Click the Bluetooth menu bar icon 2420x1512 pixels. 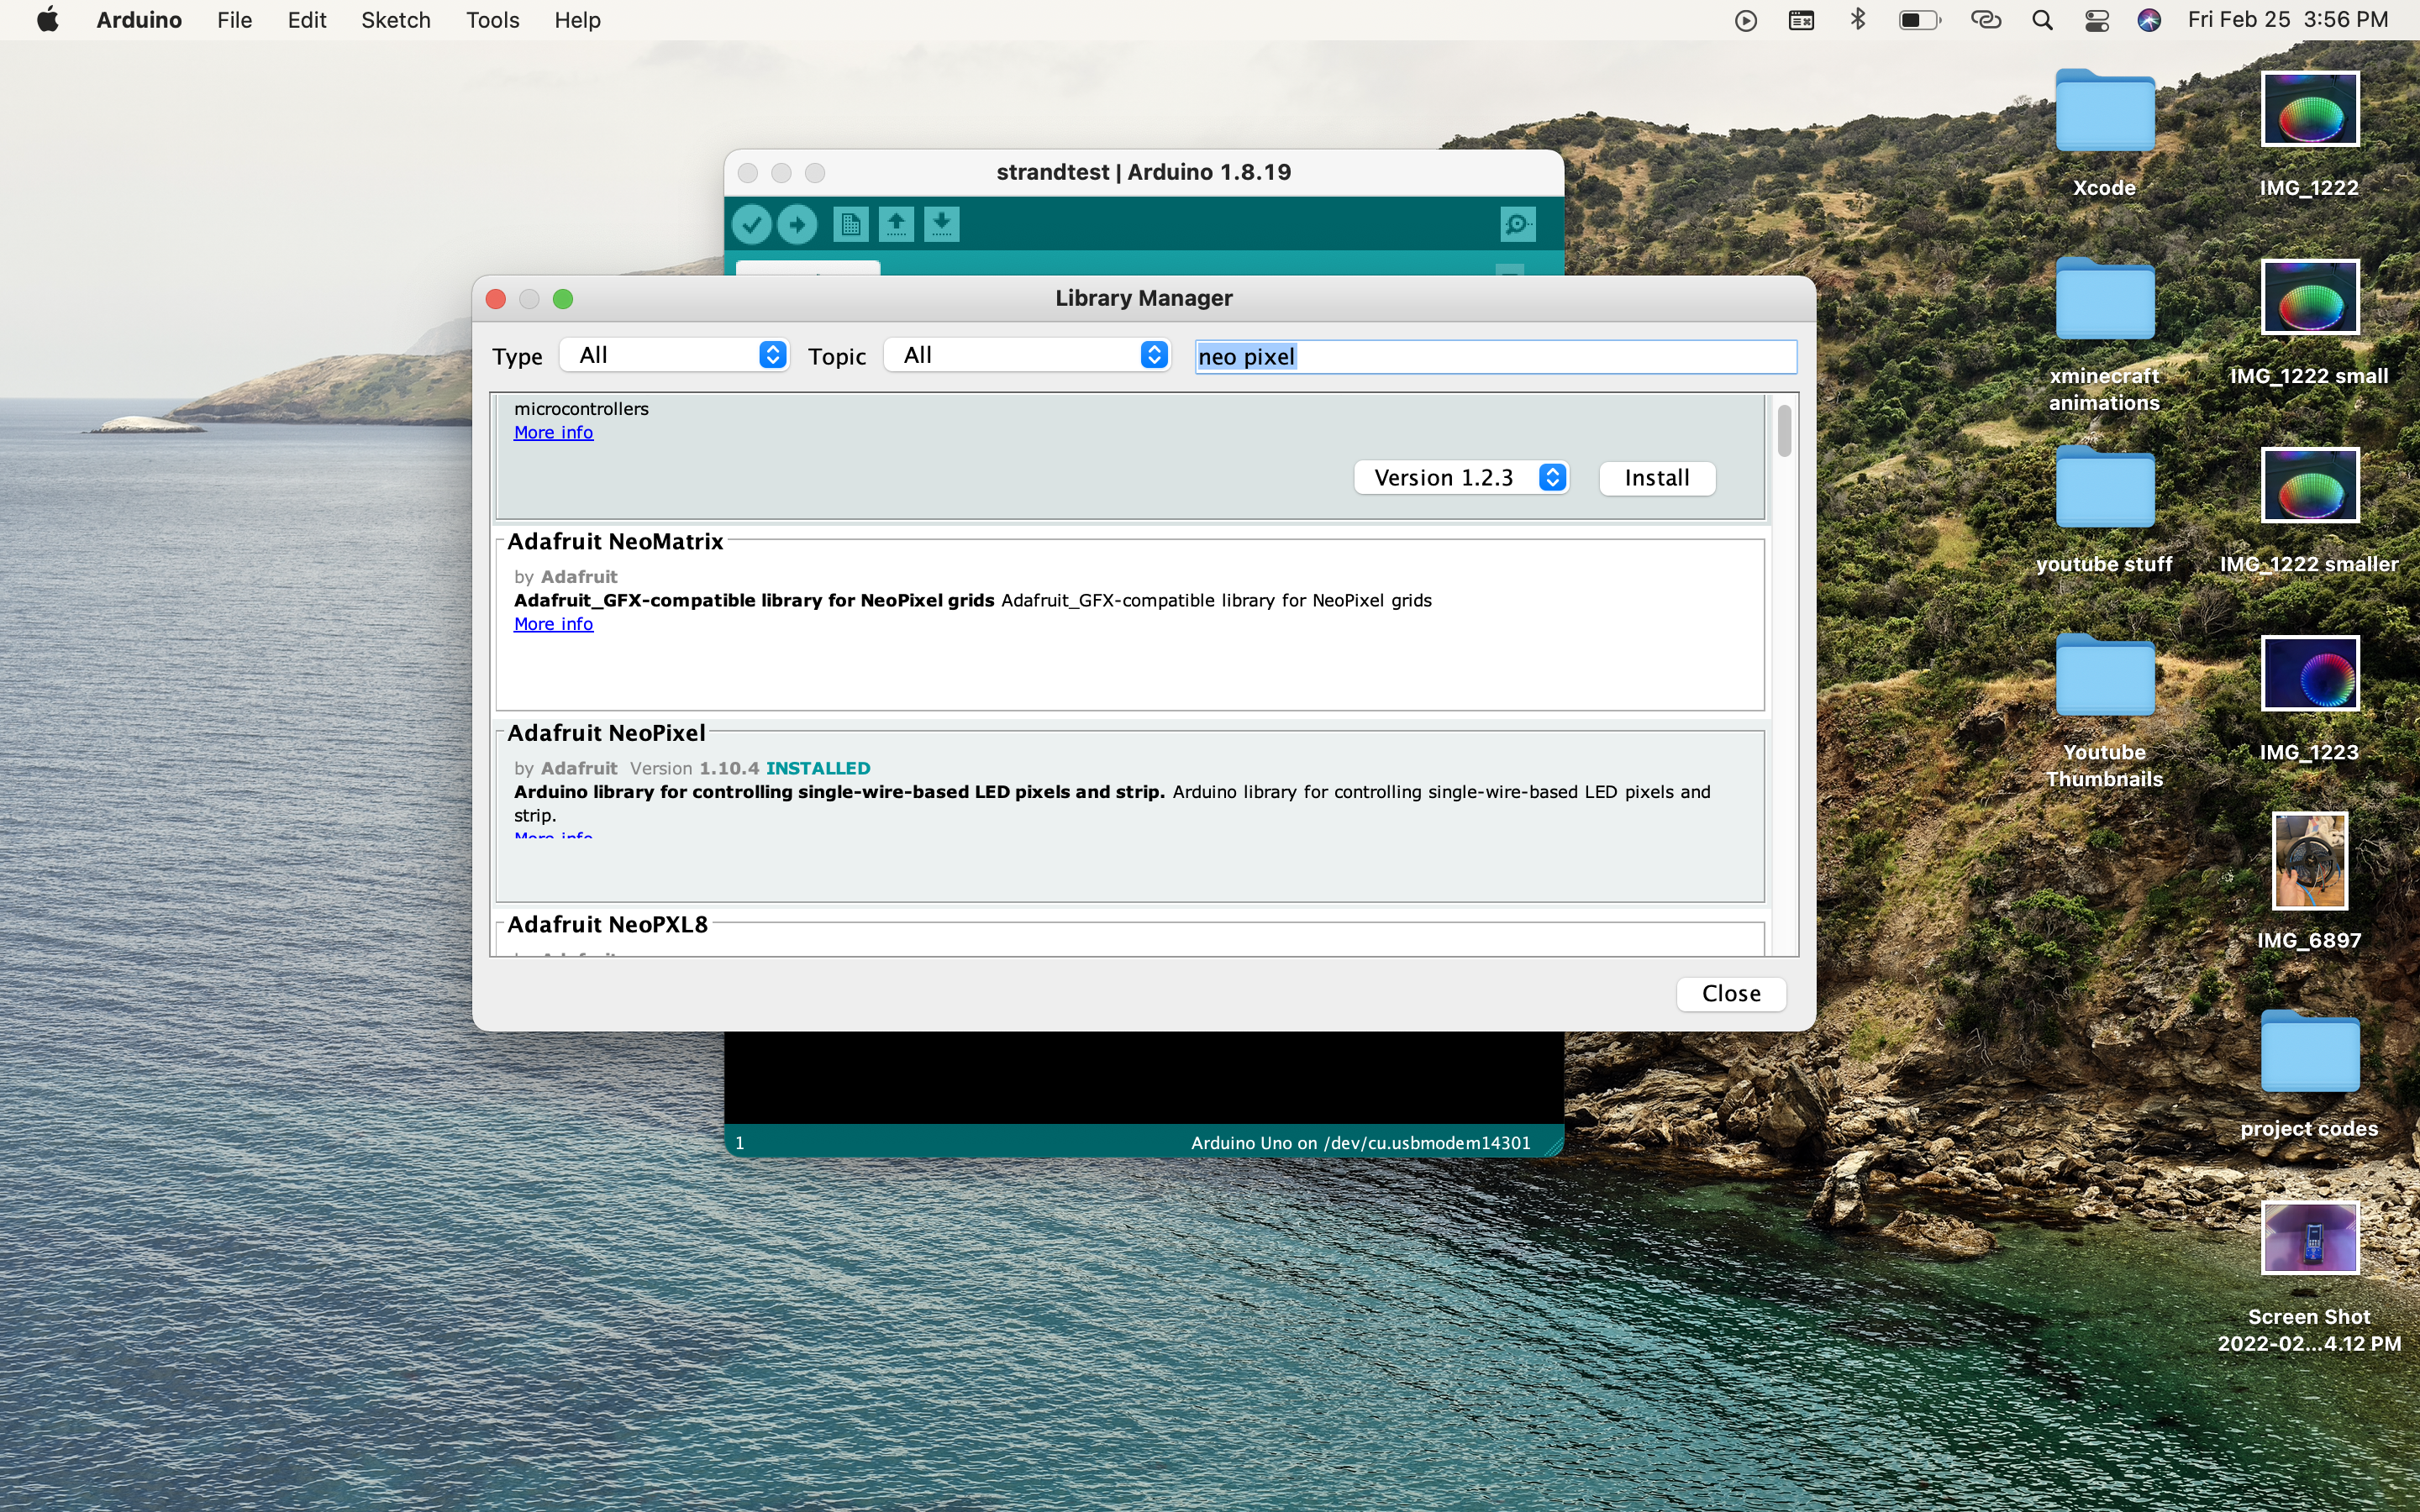(1858, 20)
